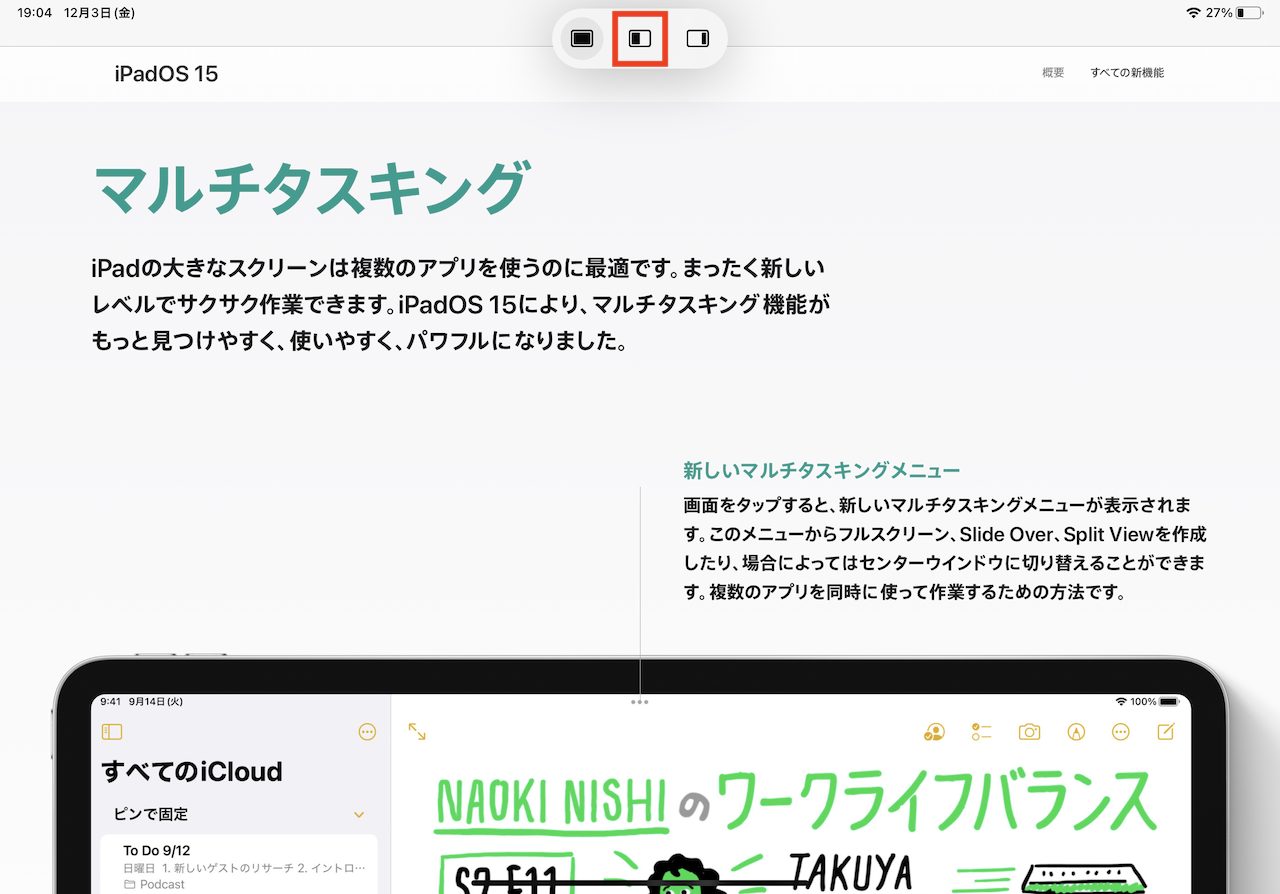Tap the 12月3日(金) date in status bar
Image resolution: width=1280 pixels, height=894 pixels.
point(99,13)
